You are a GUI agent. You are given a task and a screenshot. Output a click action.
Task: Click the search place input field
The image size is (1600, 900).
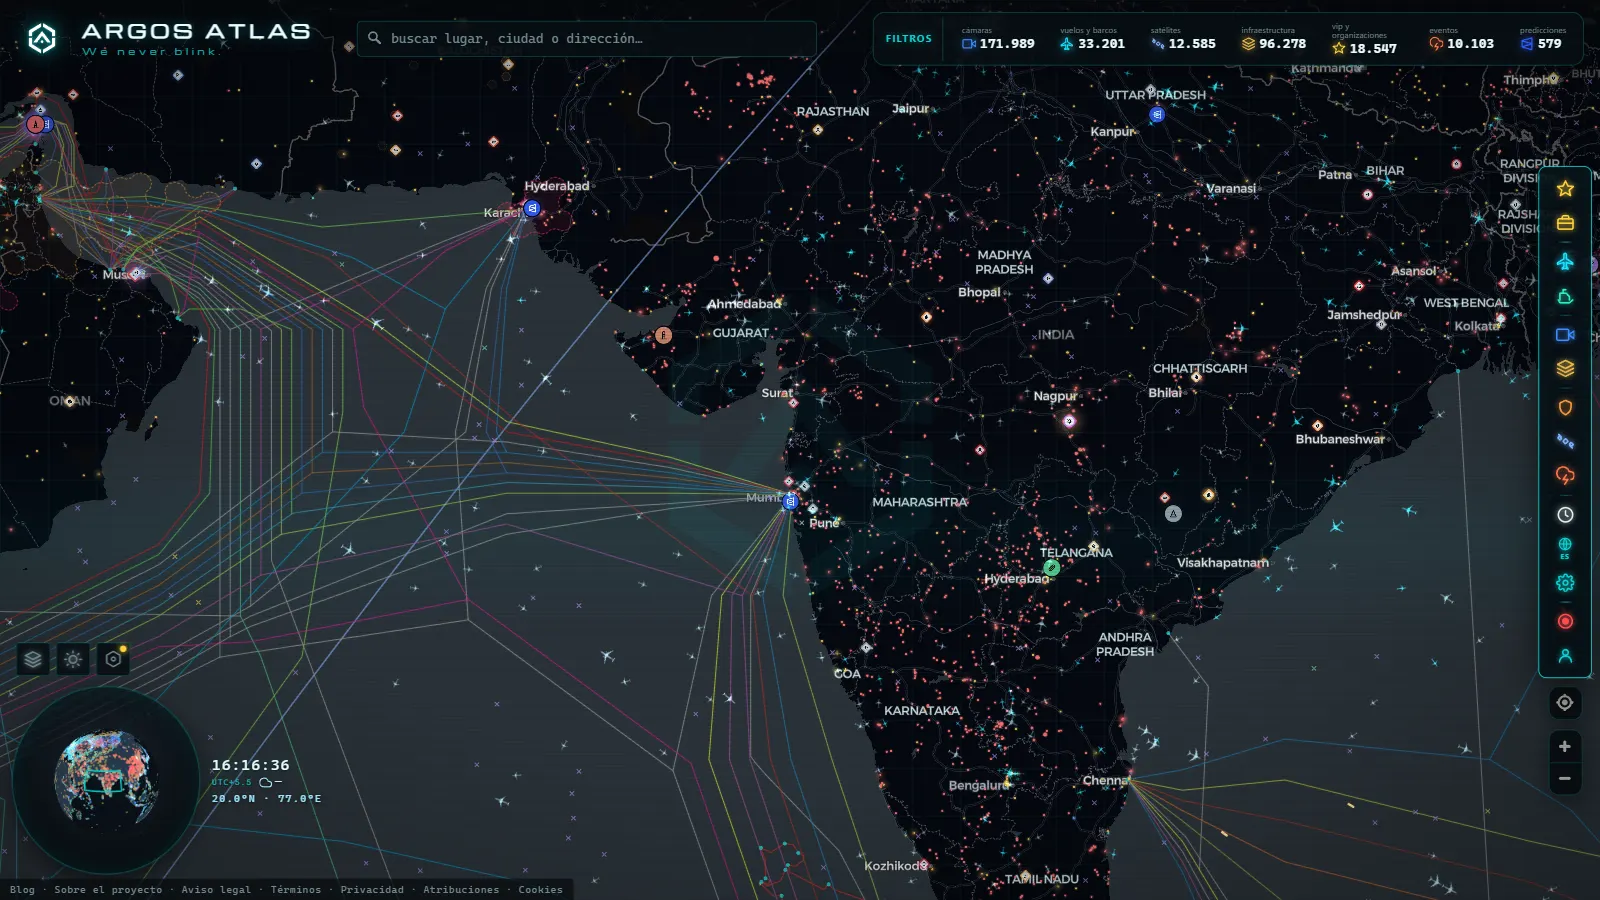coord(587,38)
